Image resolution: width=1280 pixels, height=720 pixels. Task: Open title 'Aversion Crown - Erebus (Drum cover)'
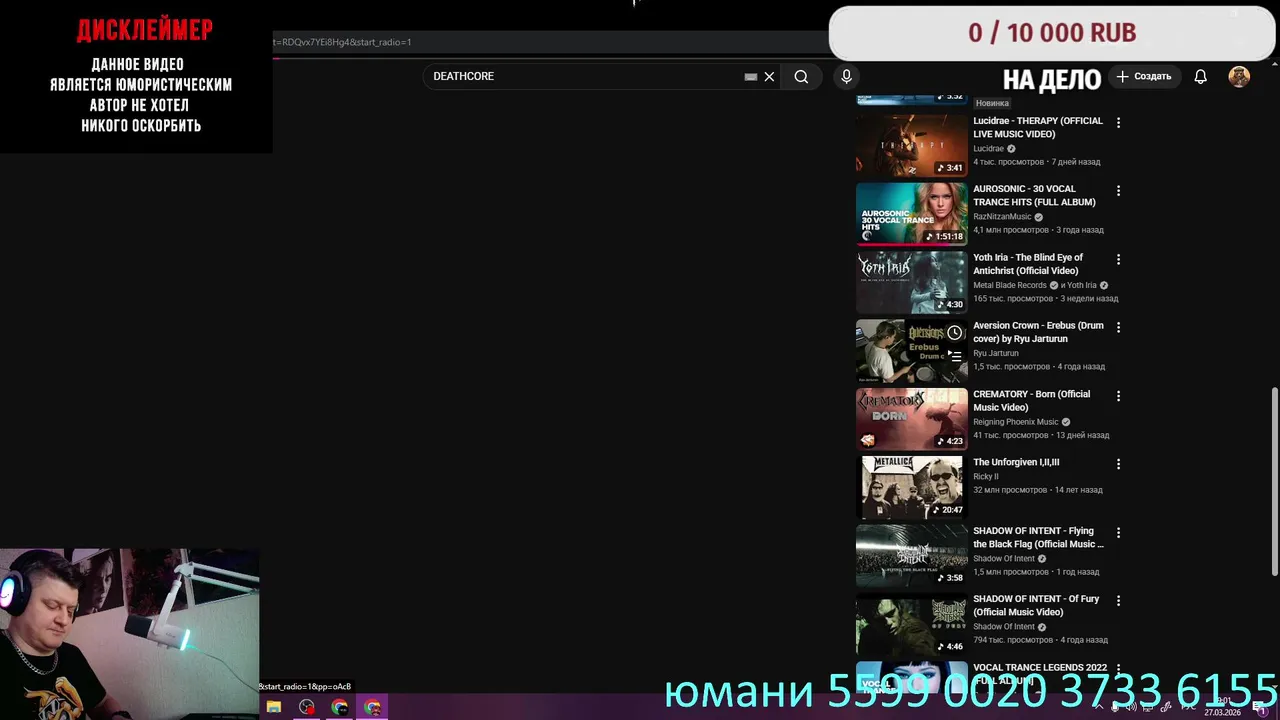(x=1038, y=332)
